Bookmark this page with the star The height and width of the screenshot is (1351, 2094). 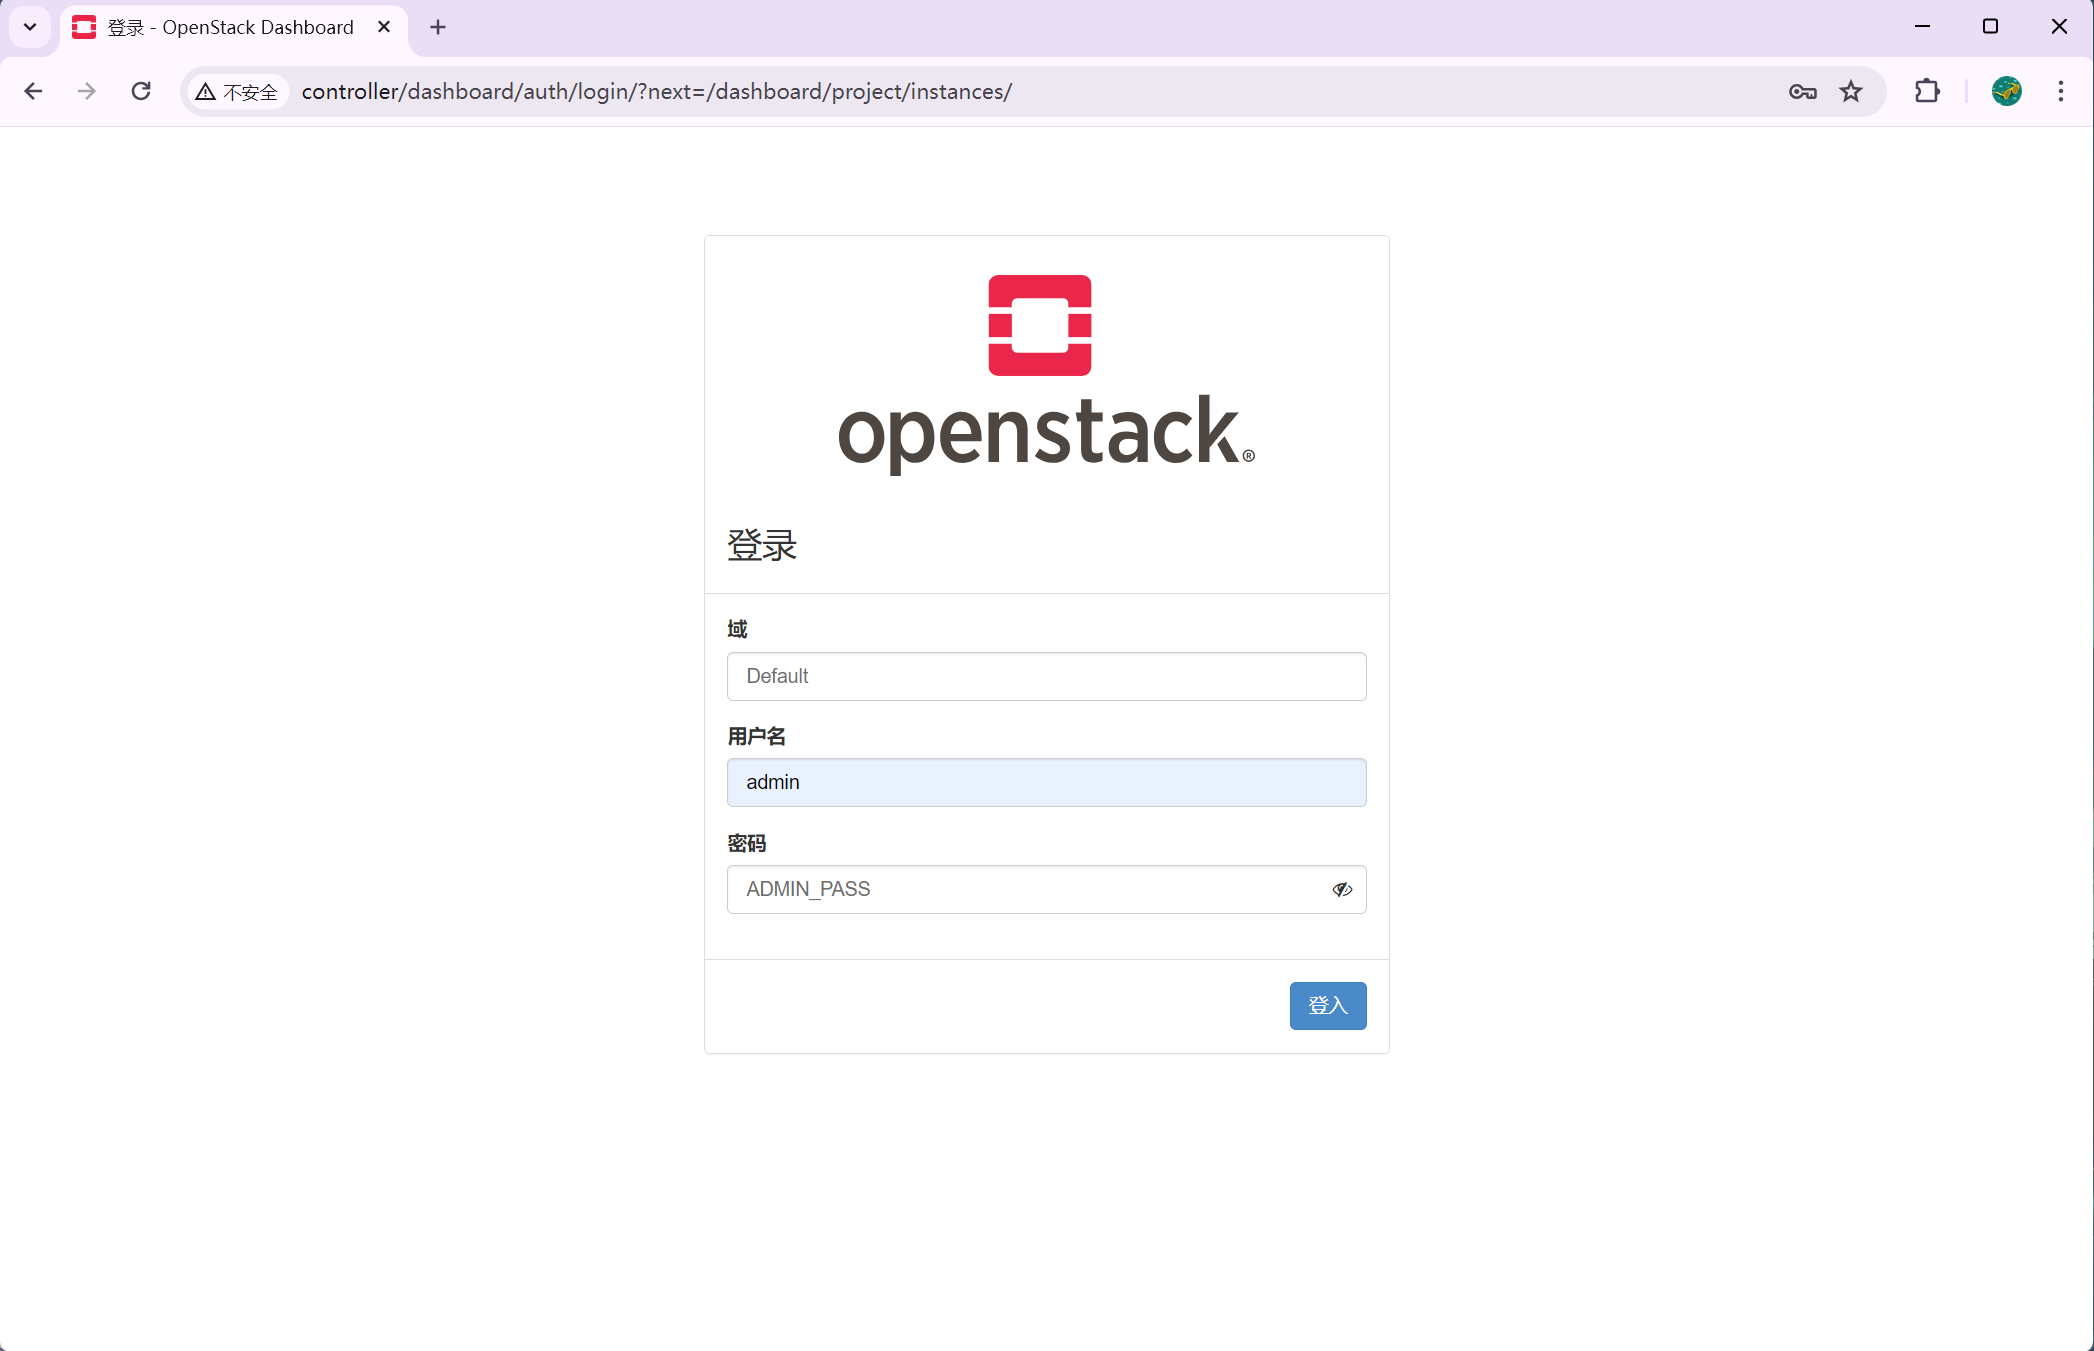(x=1851, y=92)
